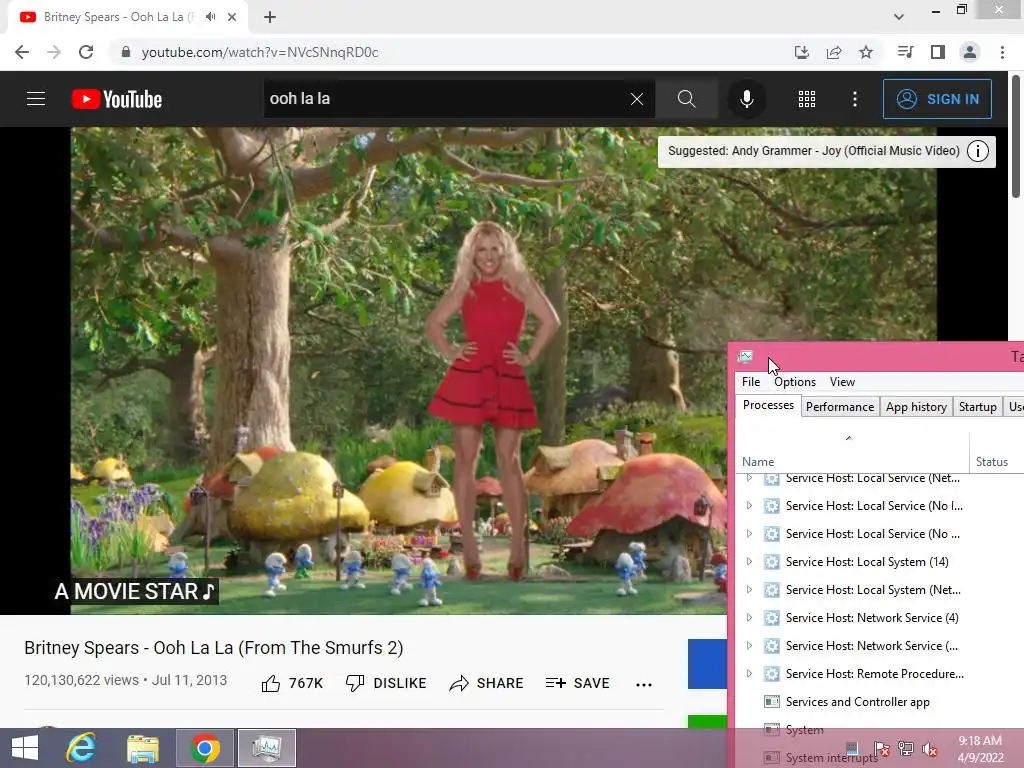Mute the tab via speaker icon
This screenshot has height=768, width=1024.
210,17
